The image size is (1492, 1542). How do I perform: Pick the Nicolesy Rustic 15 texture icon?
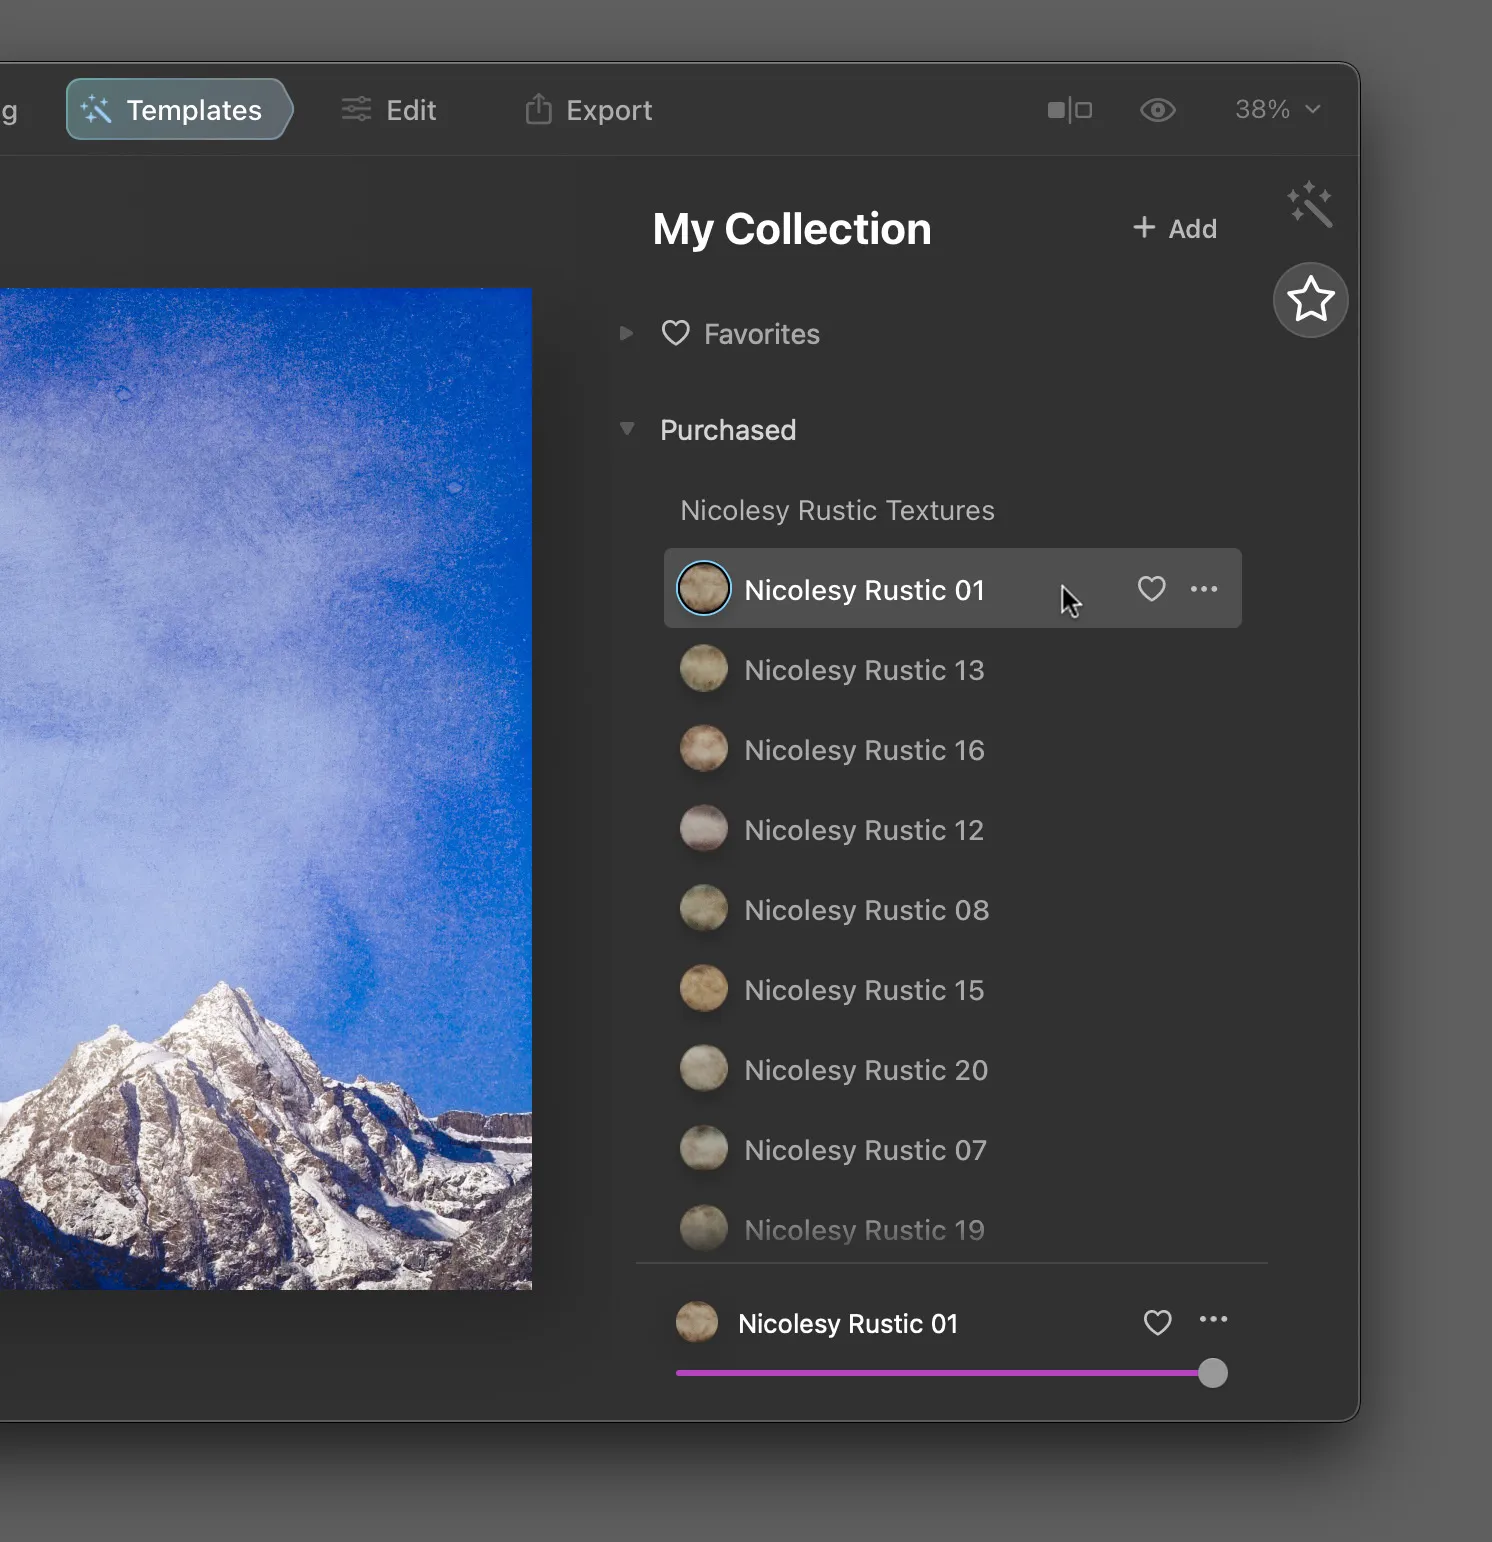[704, 989]
